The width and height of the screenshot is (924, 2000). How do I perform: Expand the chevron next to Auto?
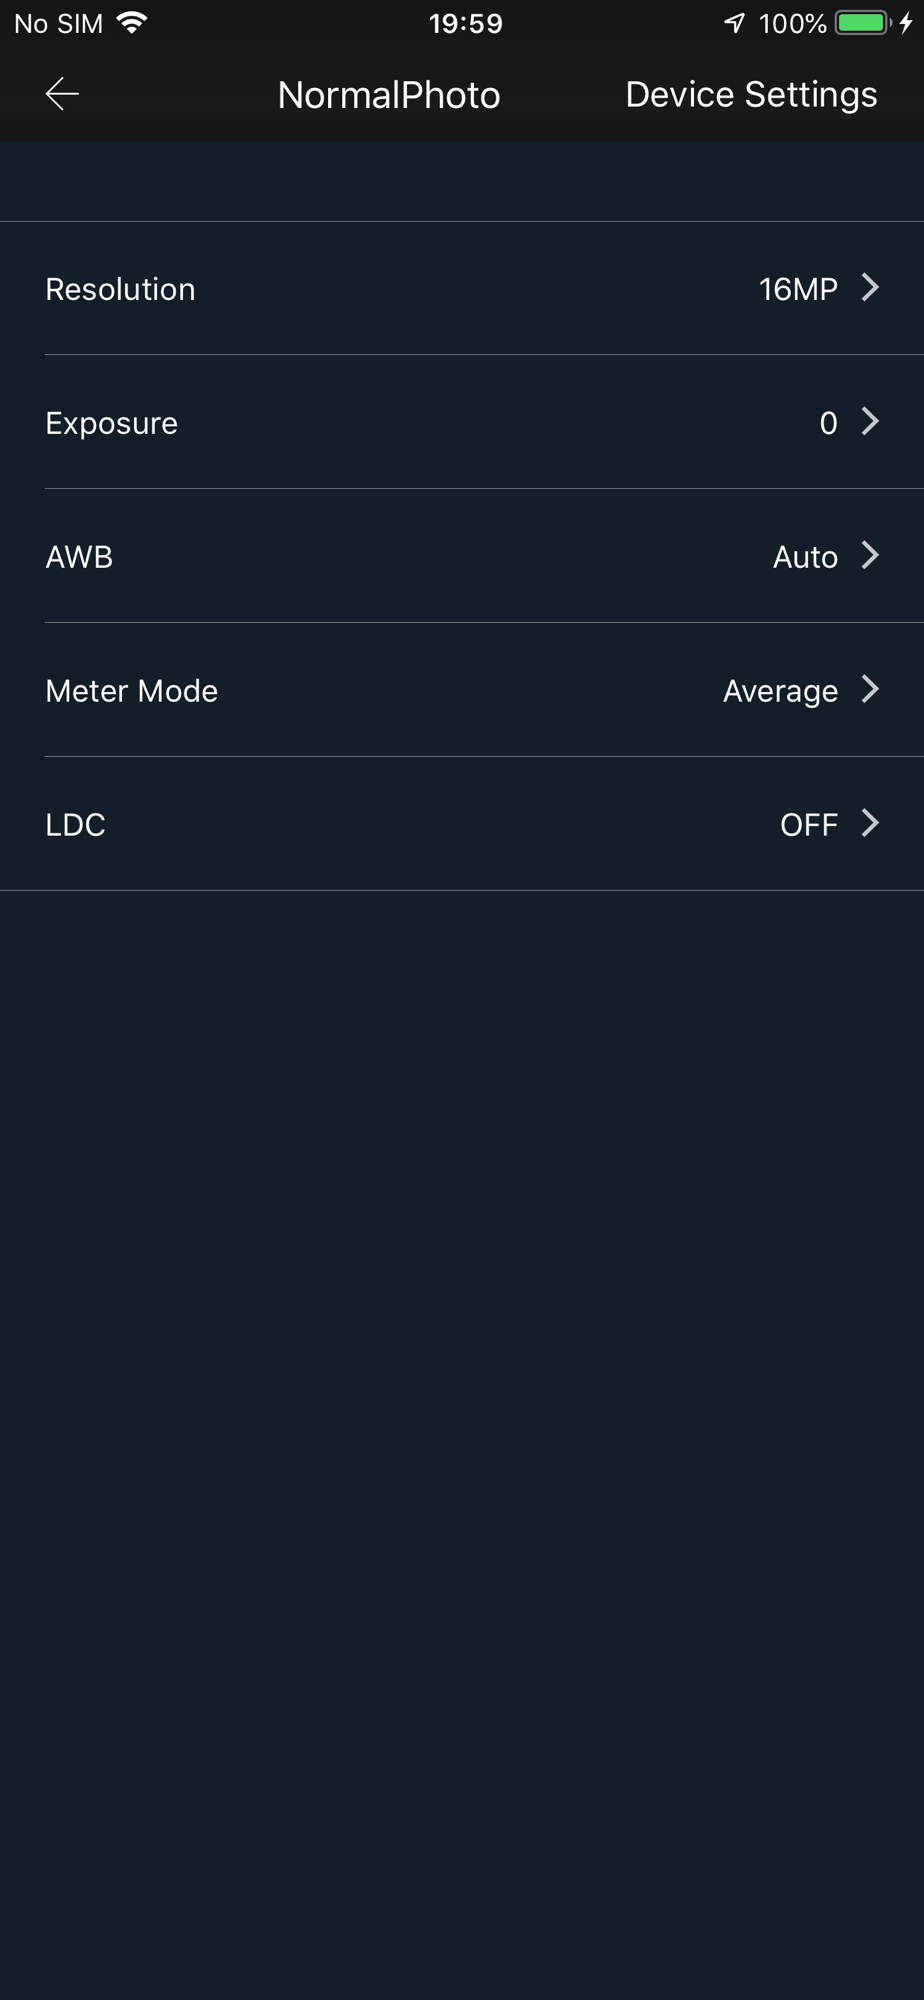871,556
